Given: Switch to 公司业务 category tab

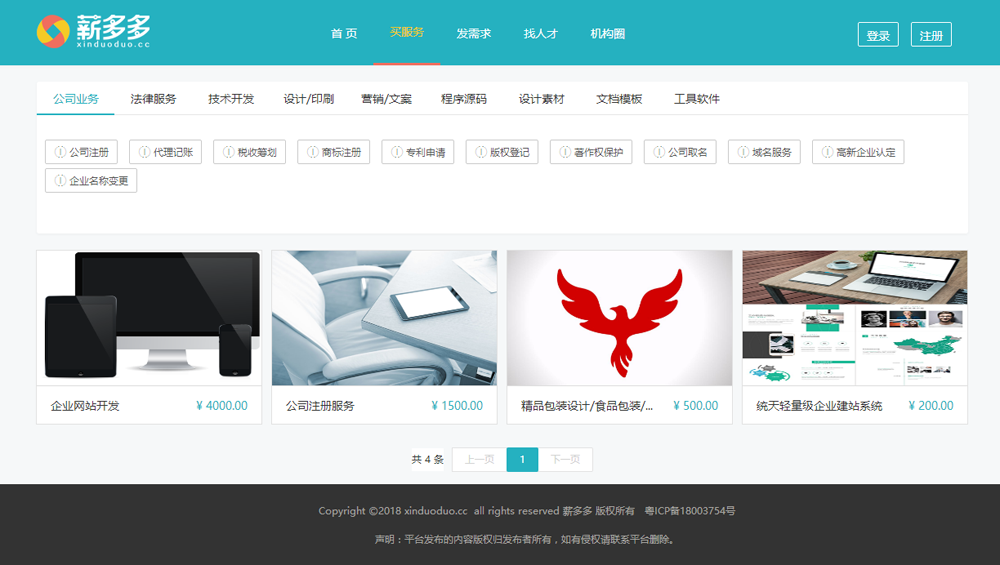Looking at the screenshot, I should [75, 99].
